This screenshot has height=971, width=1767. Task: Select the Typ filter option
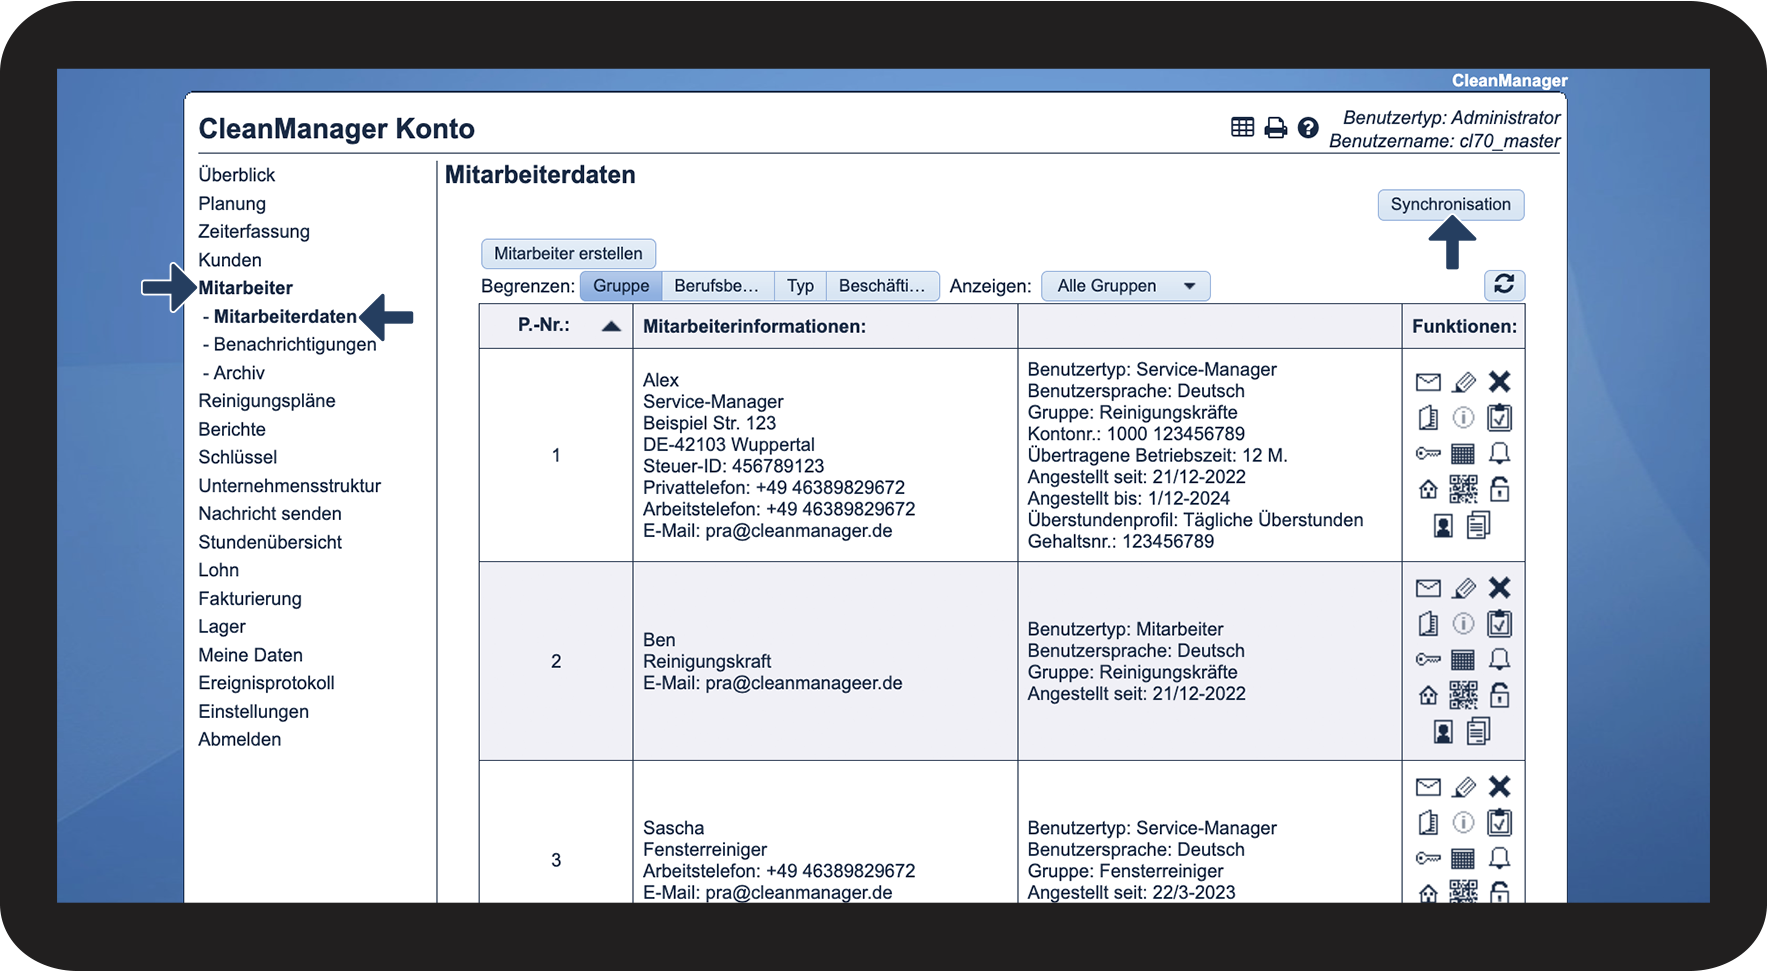click(x=800, y=286)
